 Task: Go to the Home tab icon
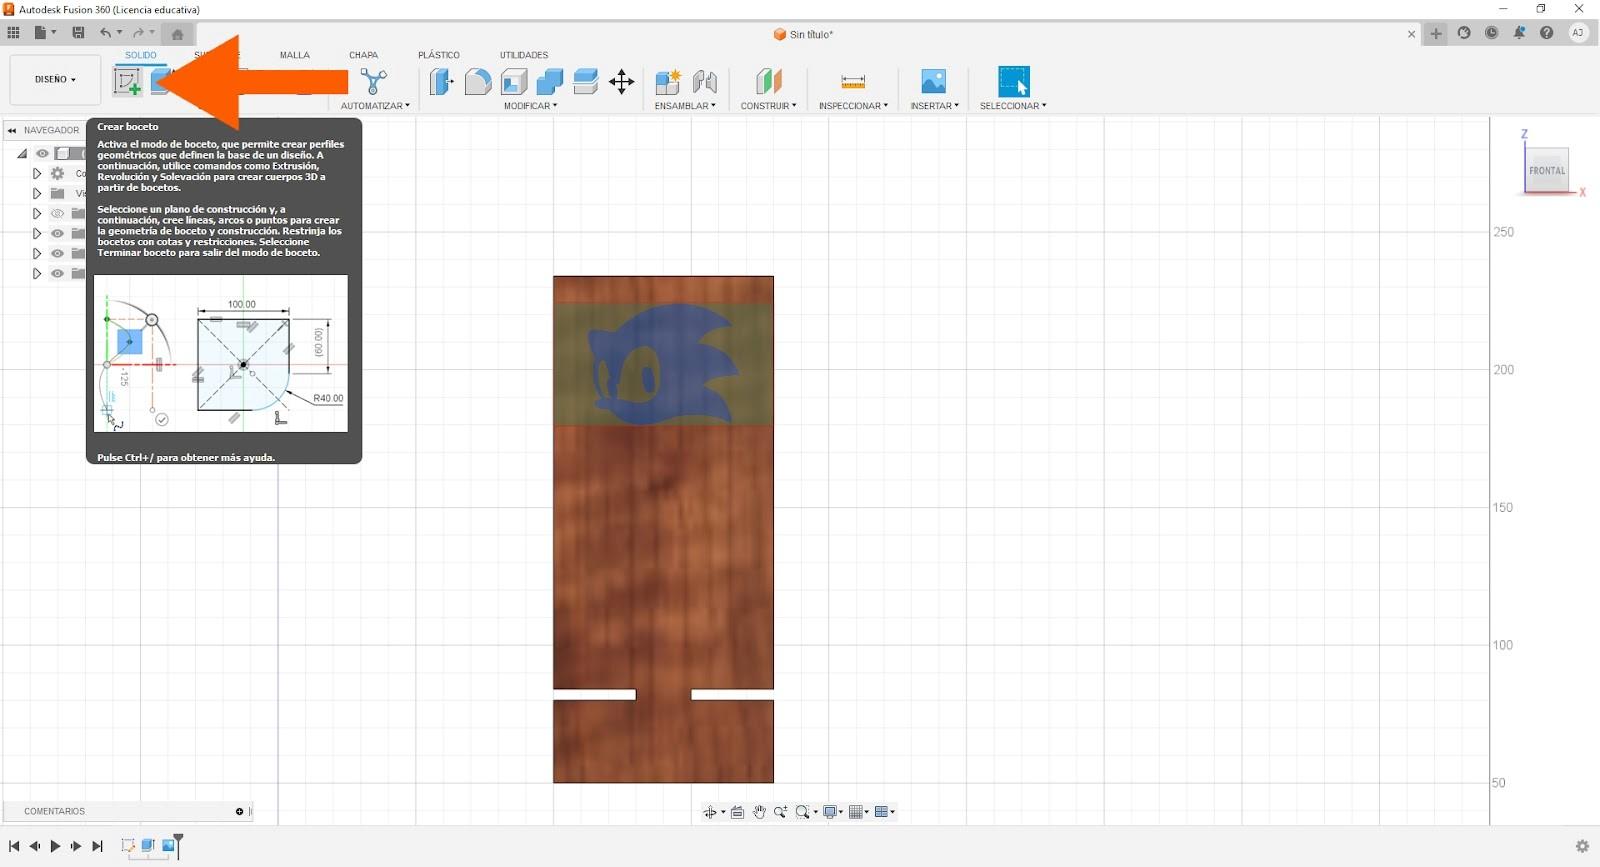177,34
